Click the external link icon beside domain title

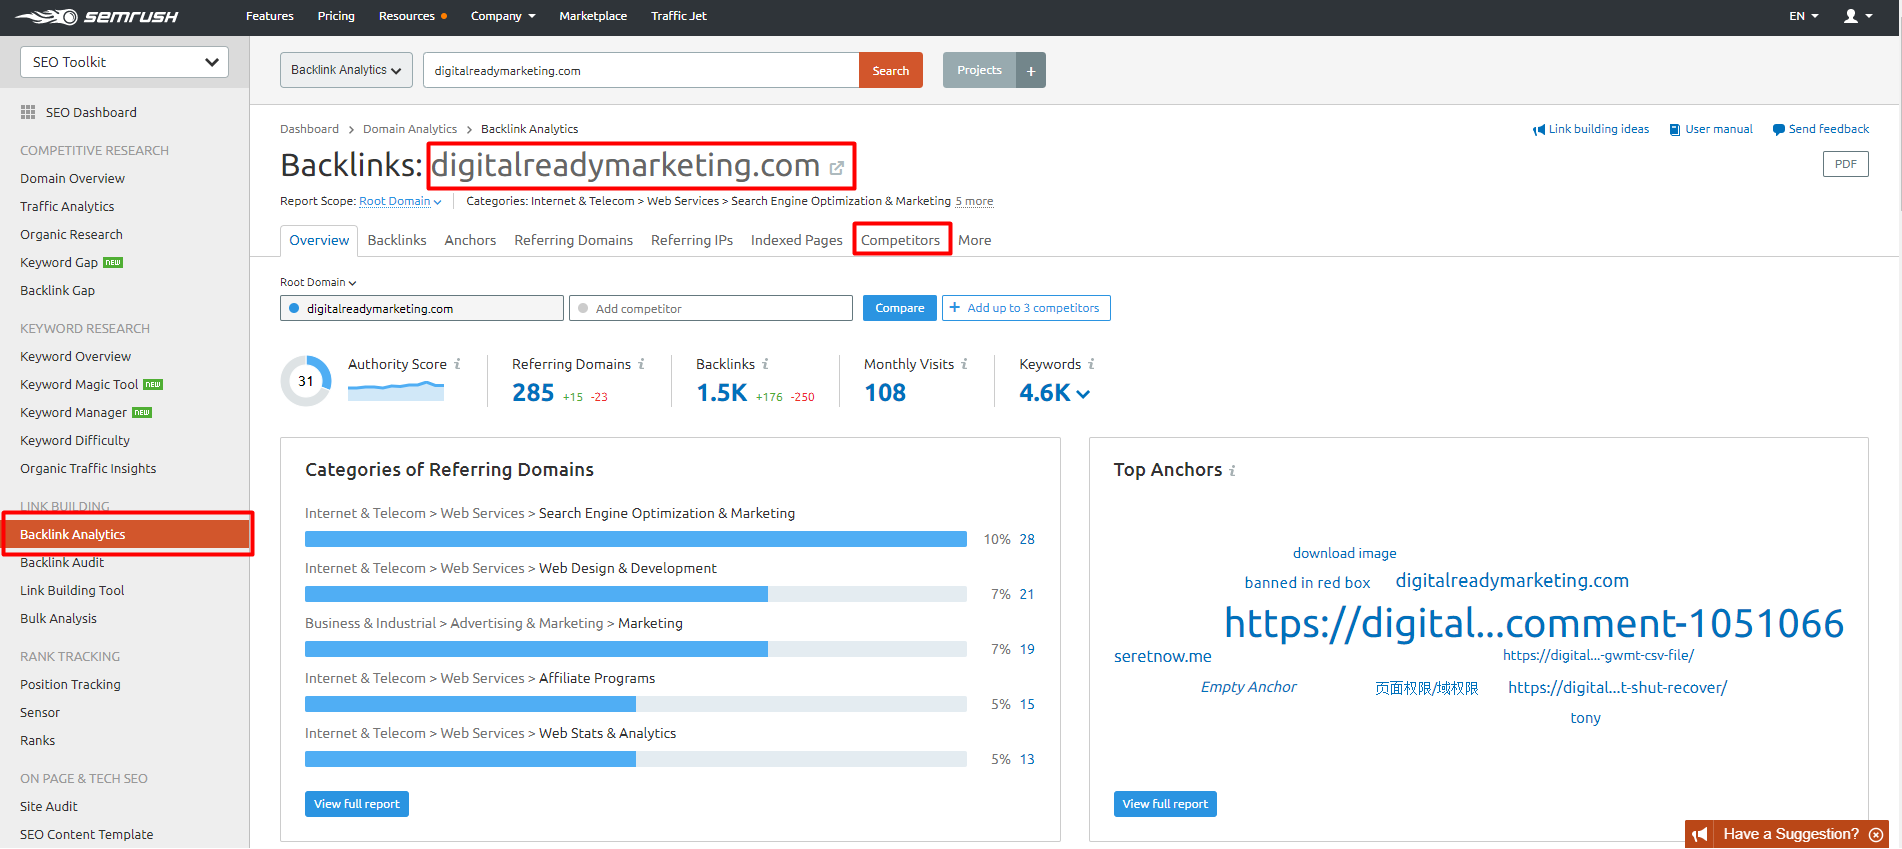(x=837, y=168)
